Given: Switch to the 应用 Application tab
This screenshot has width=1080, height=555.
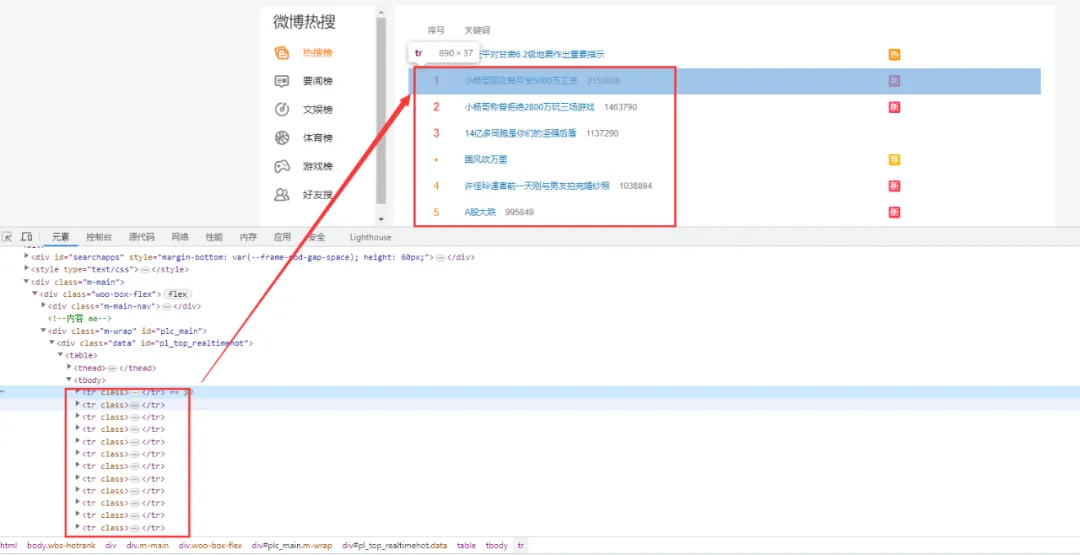Looking at the screenshot, I should click(x=282, y=237).
